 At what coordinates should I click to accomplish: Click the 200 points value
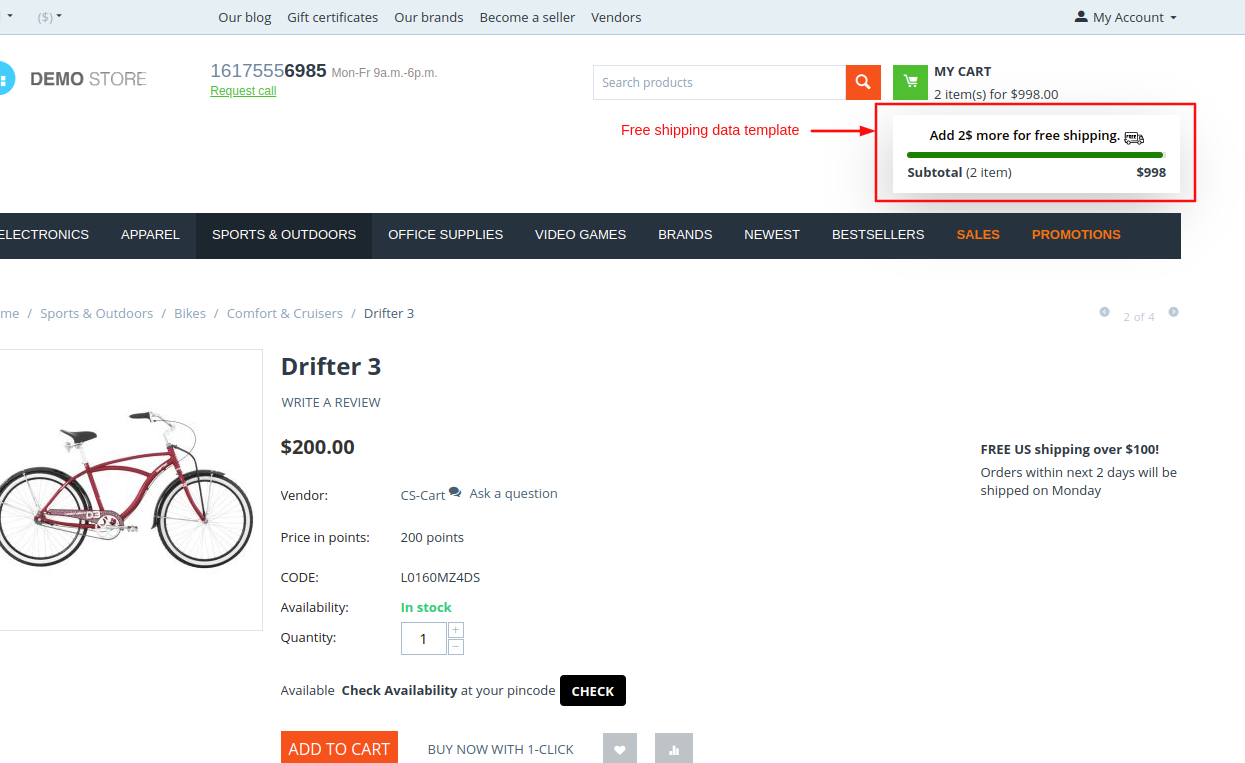432,537
